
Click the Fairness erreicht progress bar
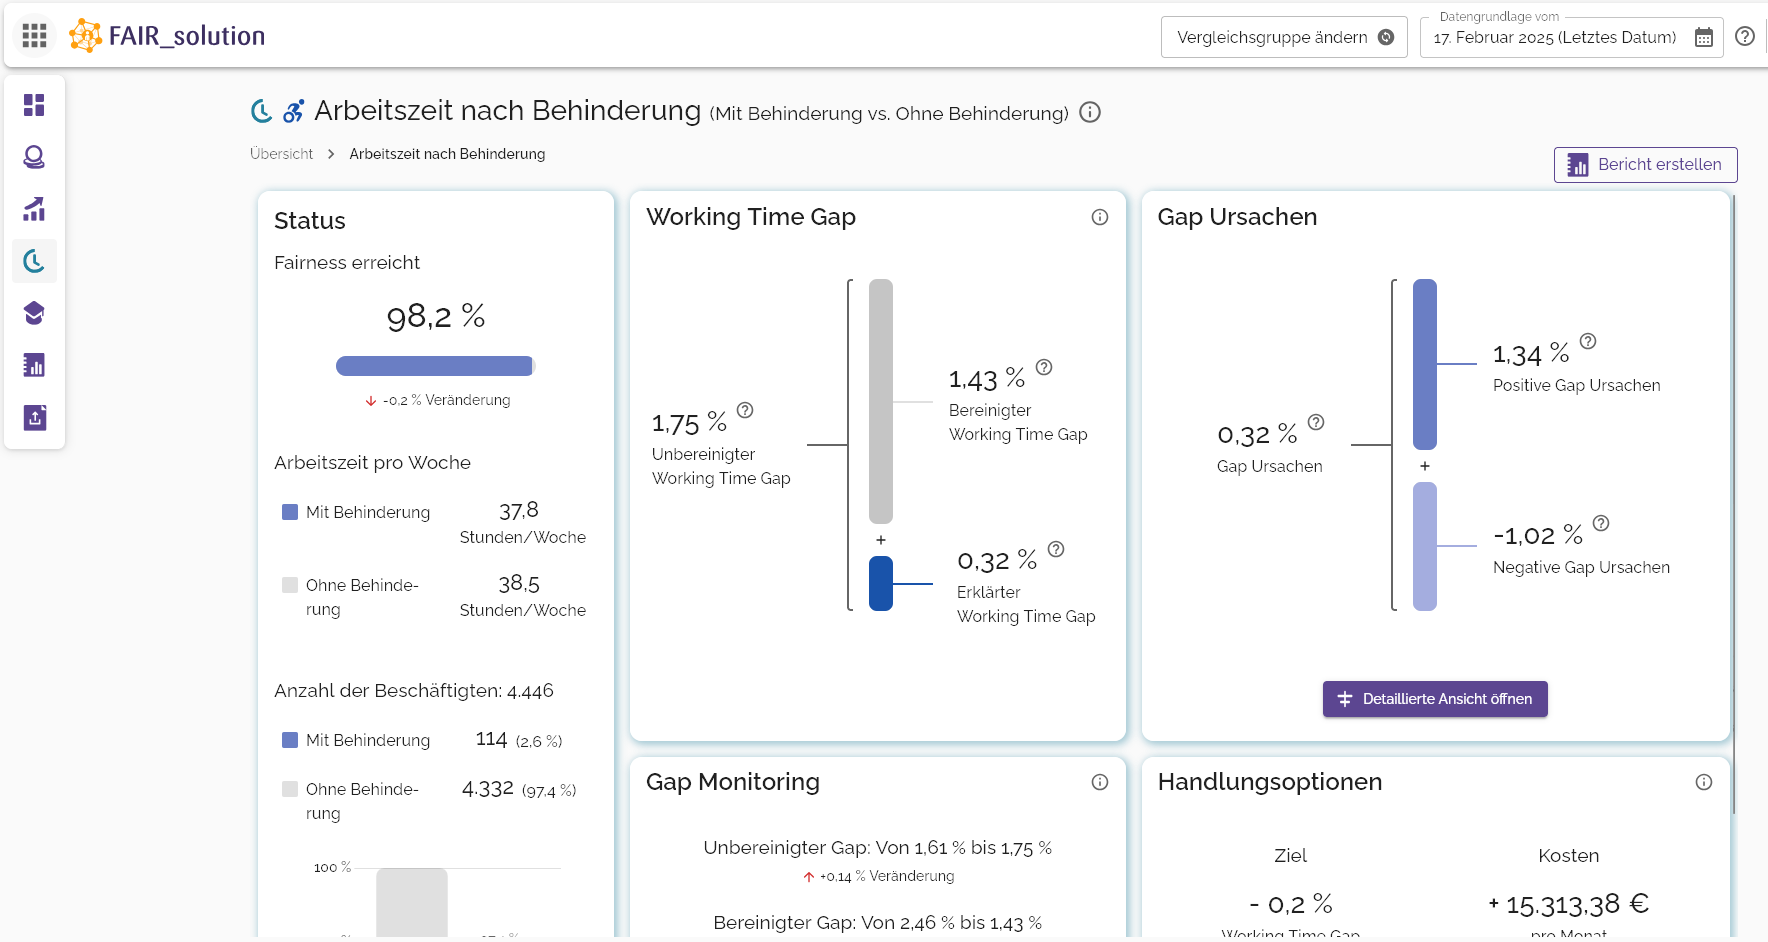pyautogui.click(x=435, y=366)
